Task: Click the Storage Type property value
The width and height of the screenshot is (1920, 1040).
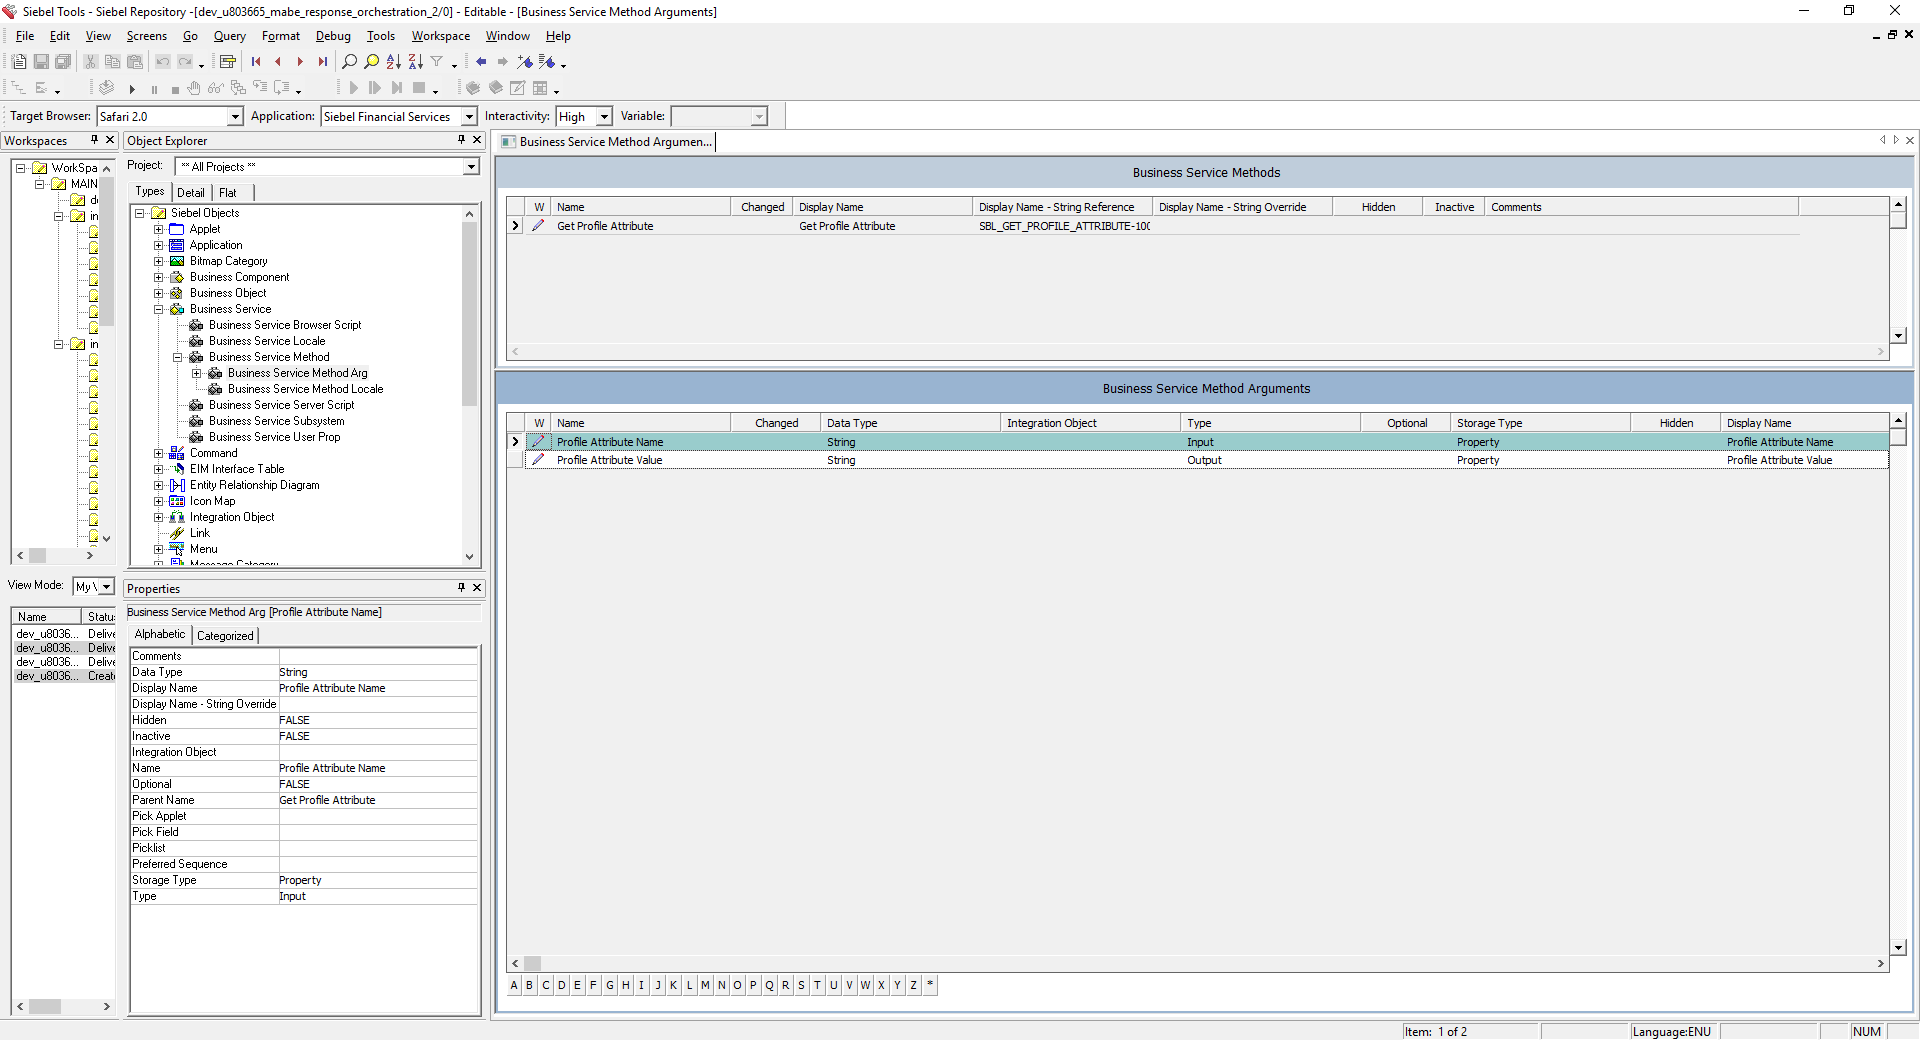Action: tap(377, 880)
